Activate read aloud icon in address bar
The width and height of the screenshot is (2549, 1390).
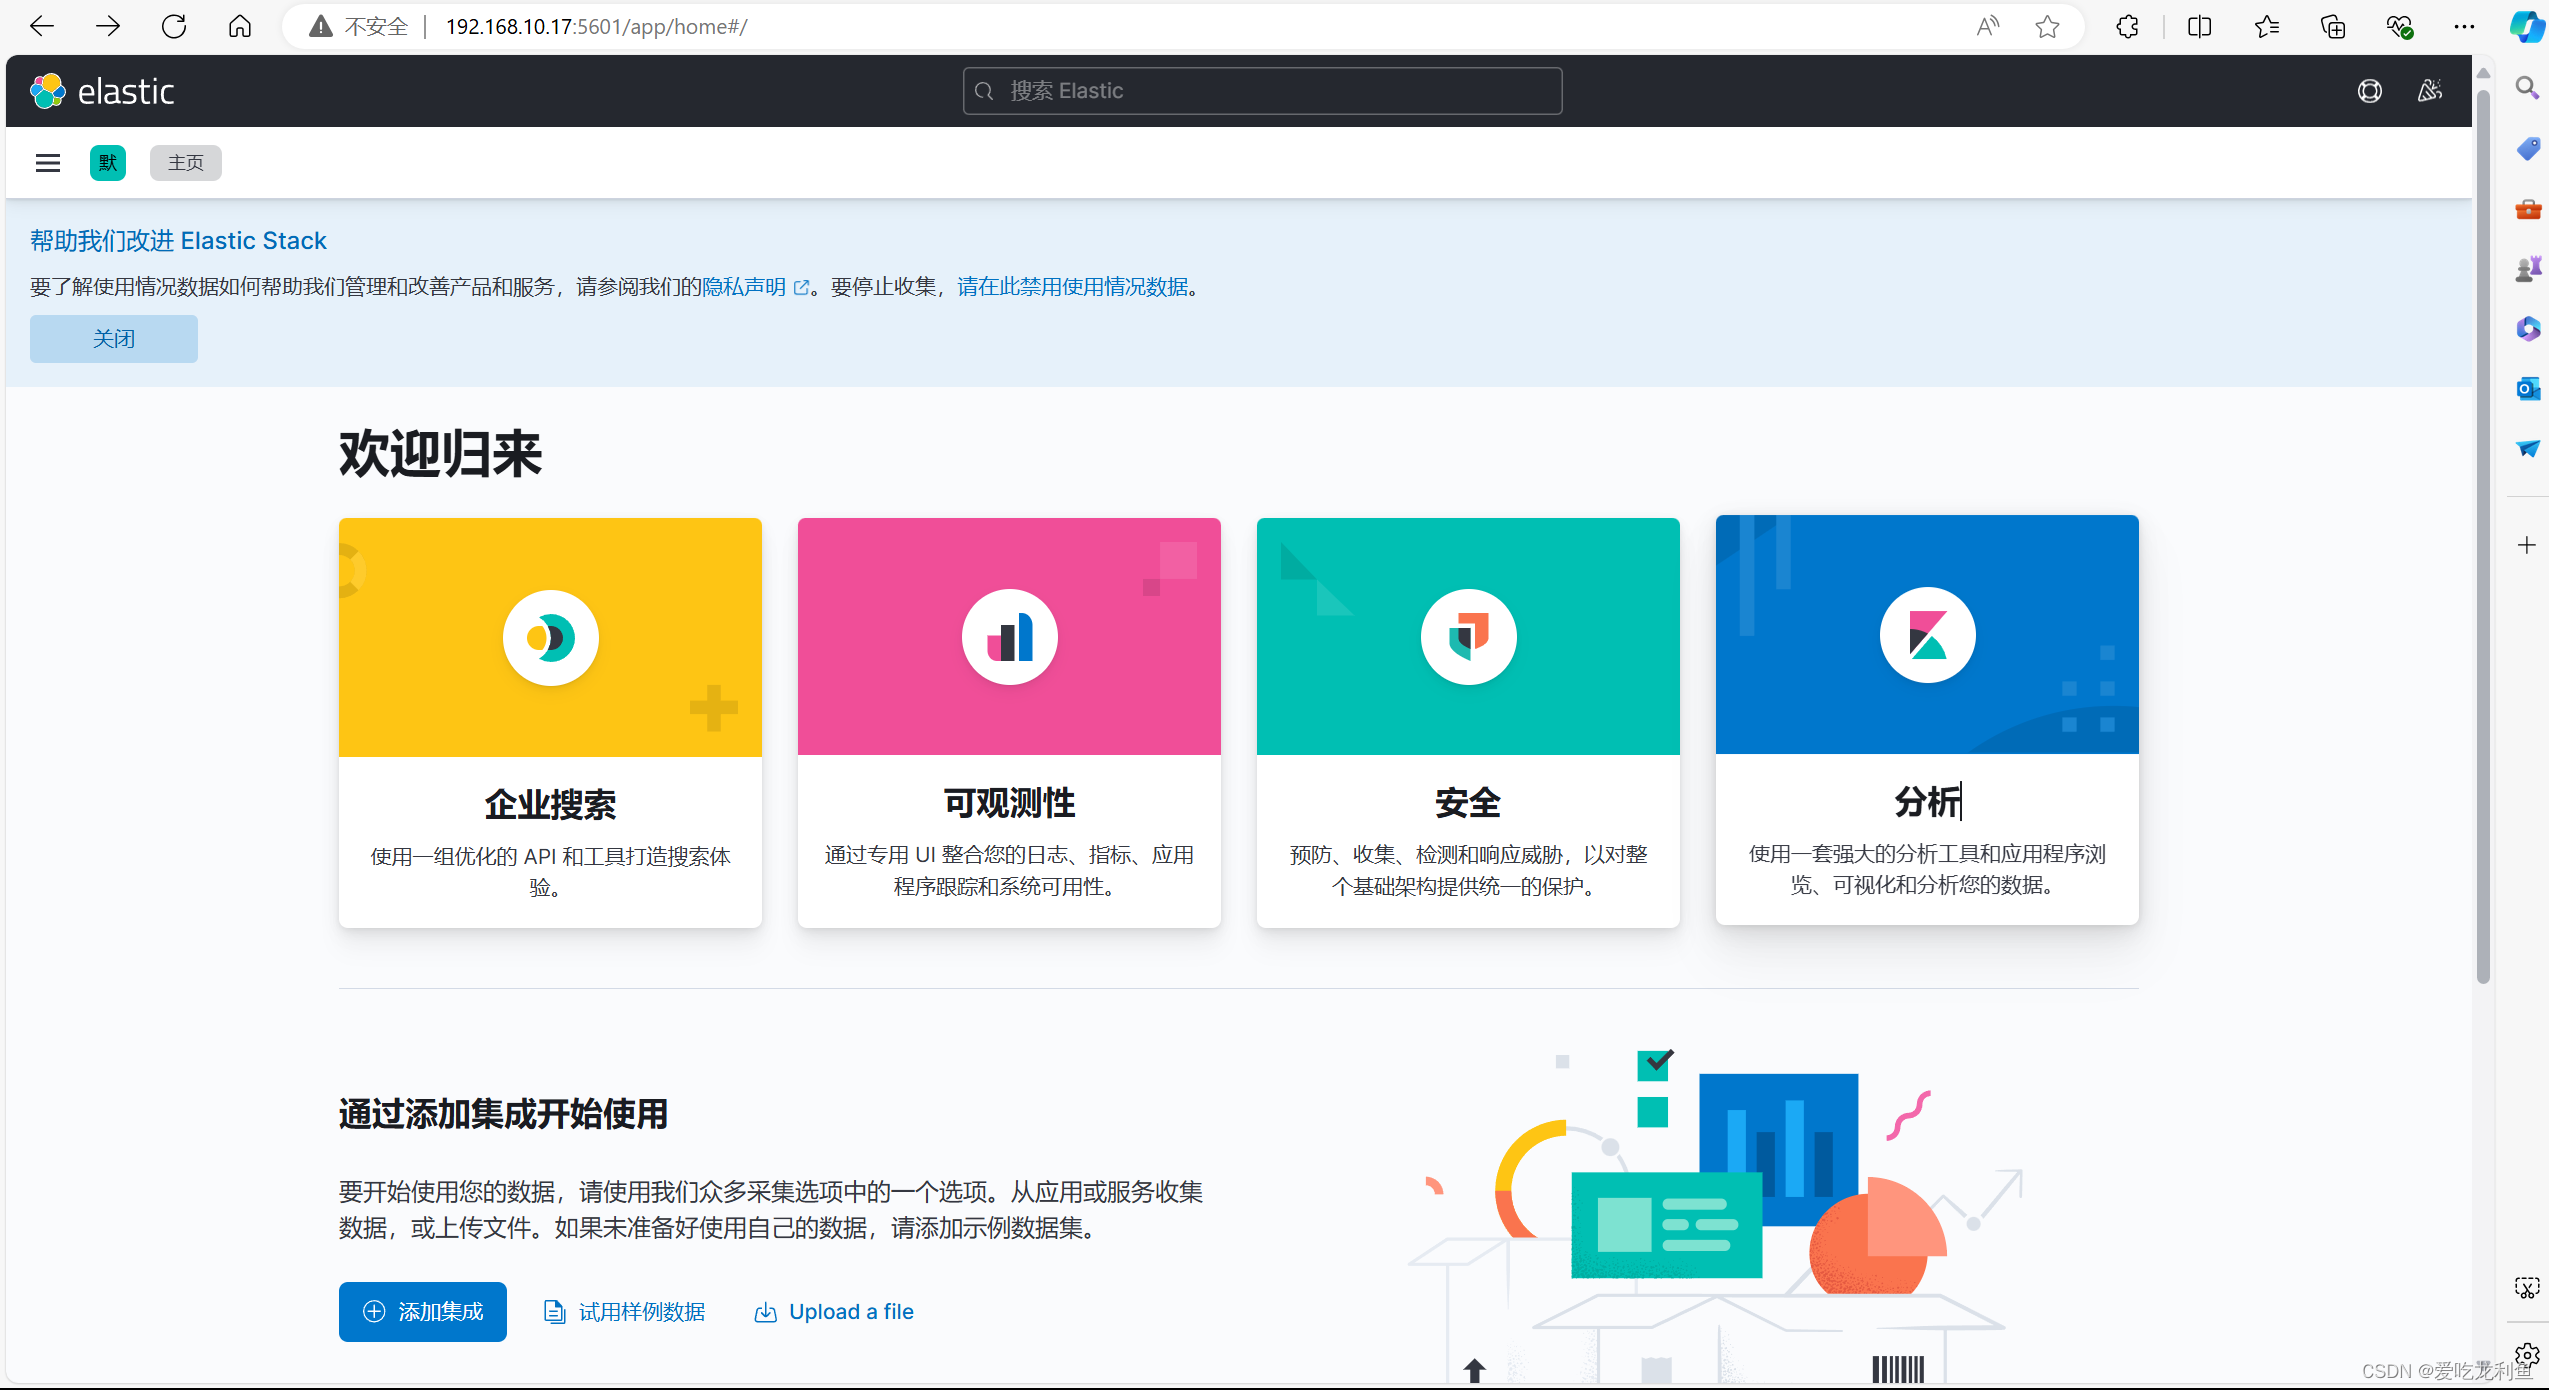click(1987, 26)
